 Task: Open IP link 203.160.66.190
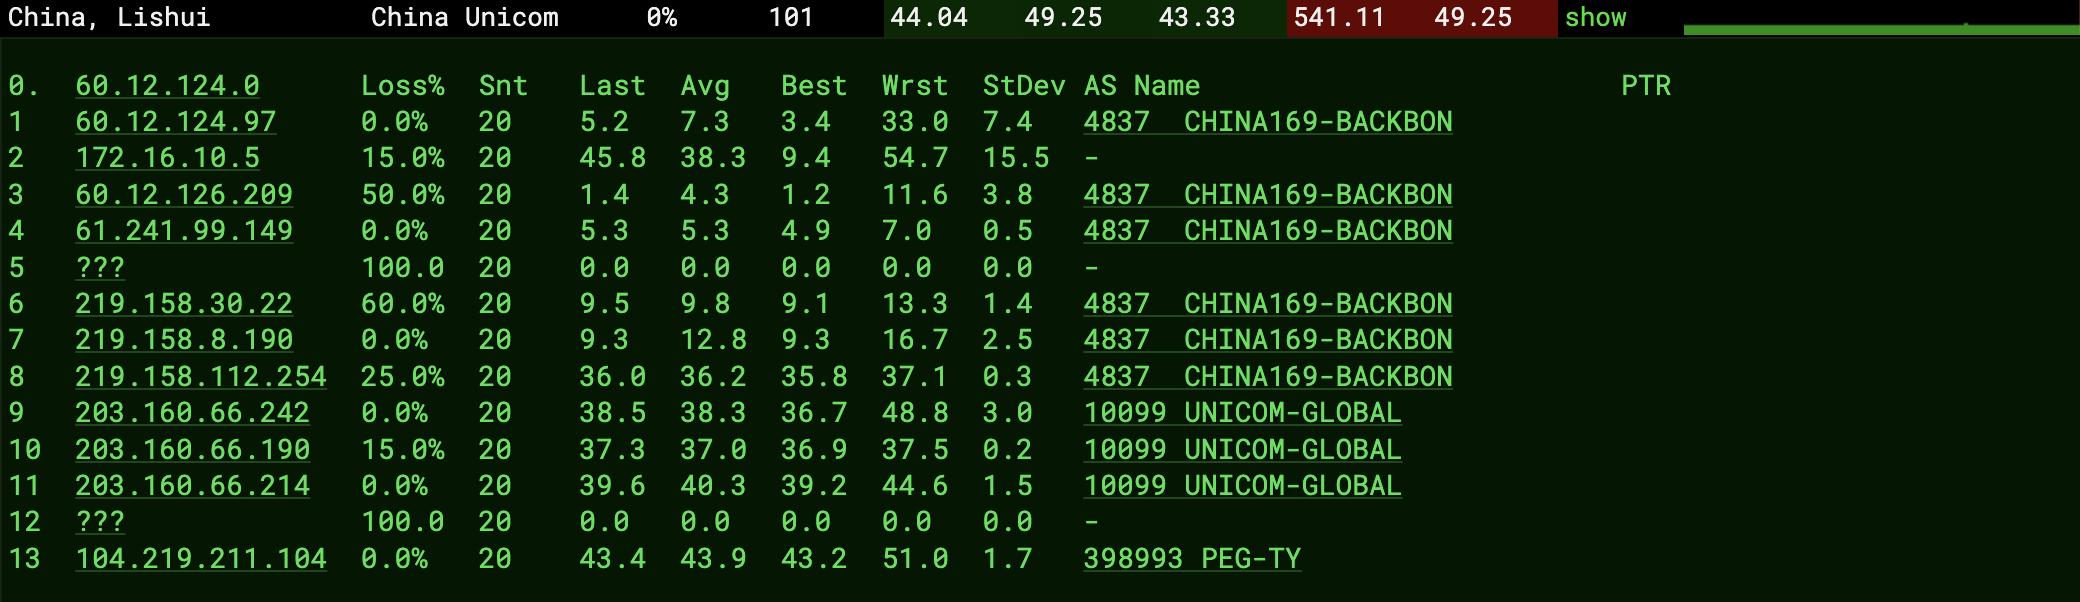(x=192, y=450)
